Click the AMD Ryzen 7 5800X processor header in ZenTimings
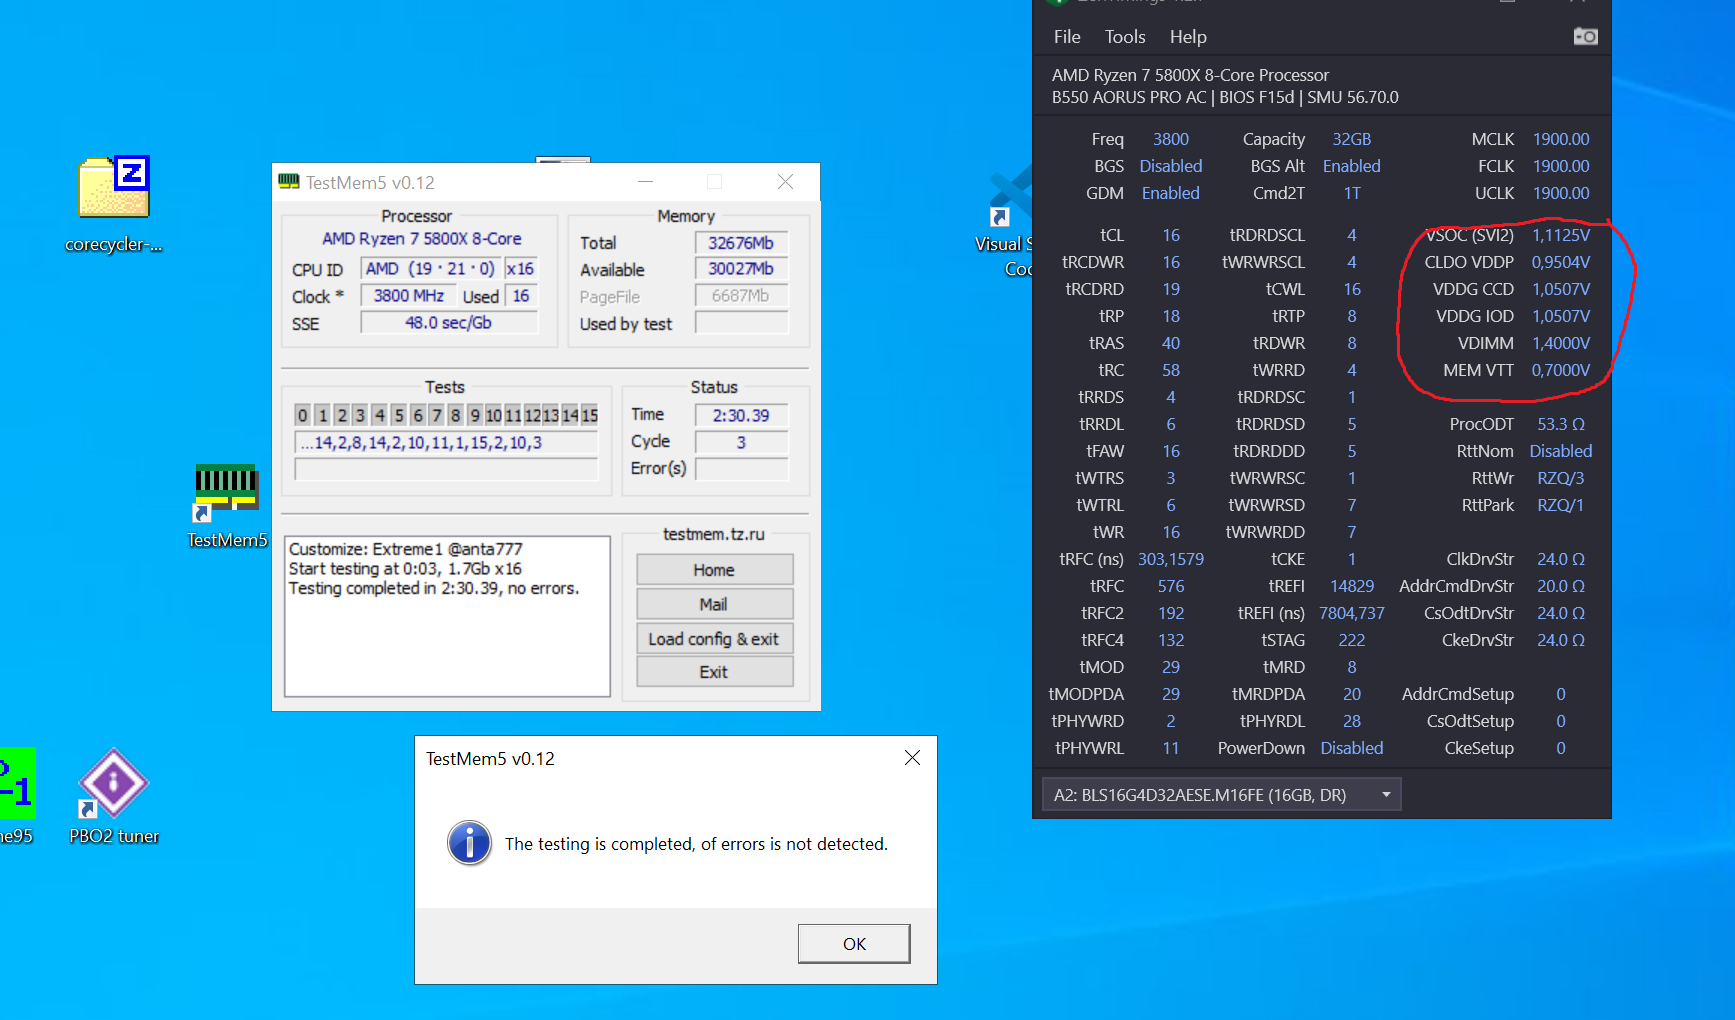1735x1020 pixels. 1190,75
